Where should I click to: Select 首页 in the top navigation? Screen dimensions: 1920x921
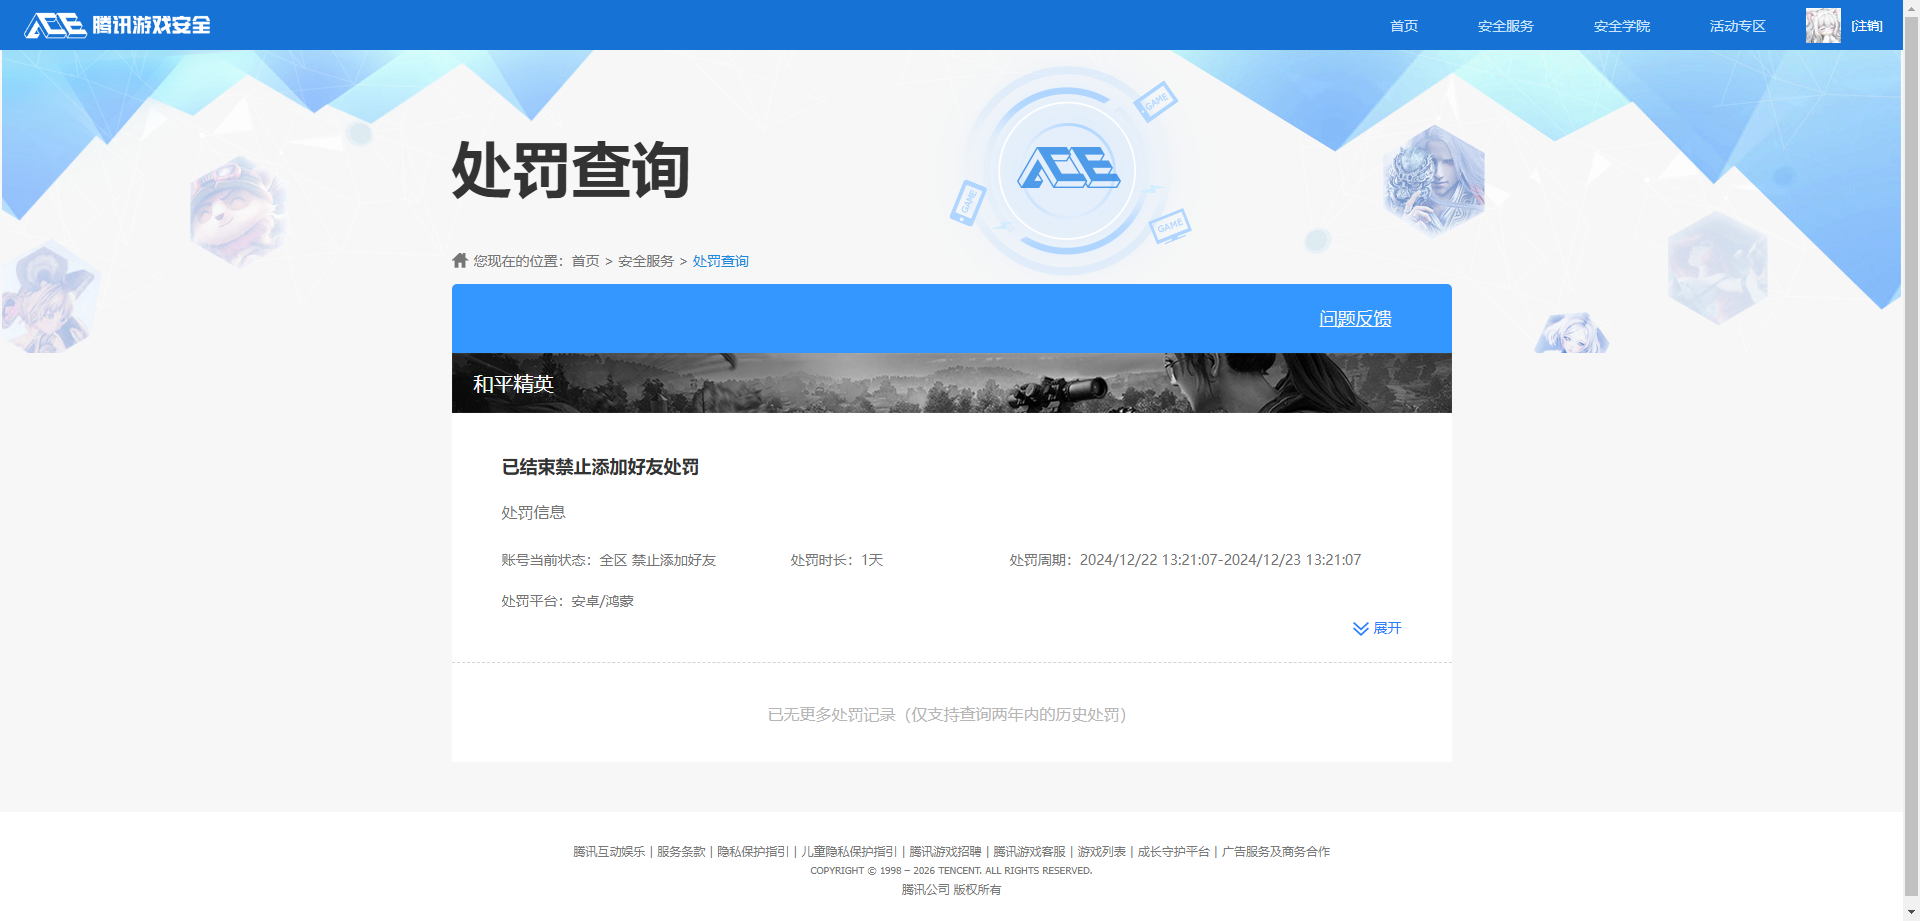pos(1403,25)
